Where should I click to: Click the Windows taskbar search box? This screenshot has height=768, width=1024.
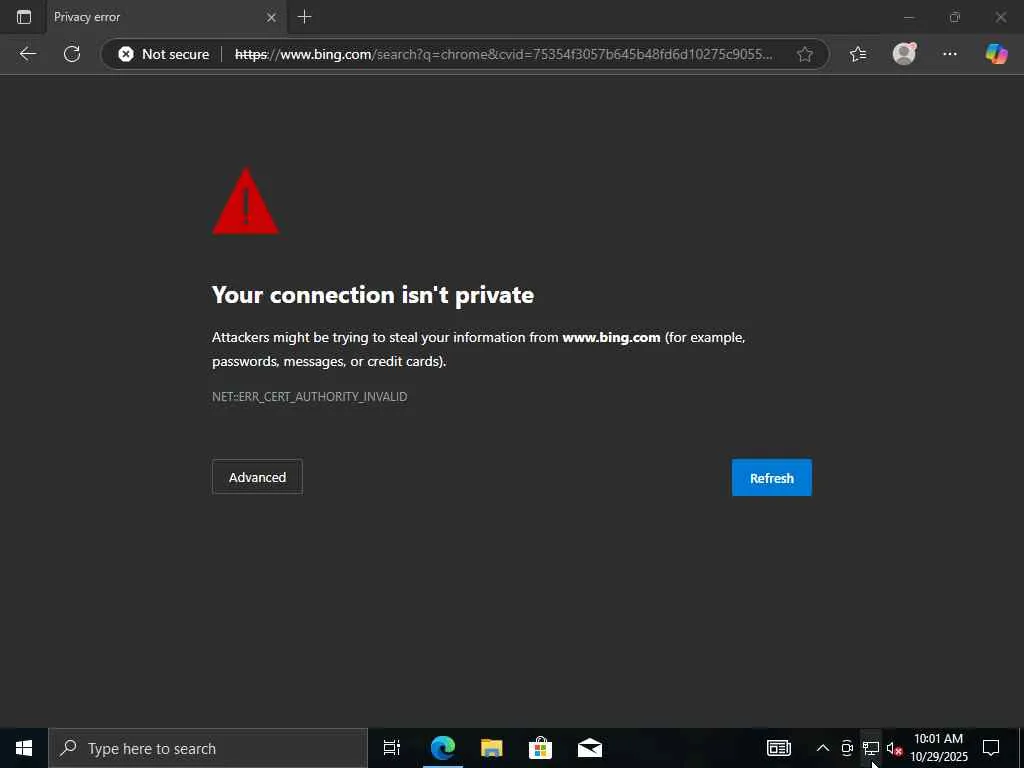(208, 748)
